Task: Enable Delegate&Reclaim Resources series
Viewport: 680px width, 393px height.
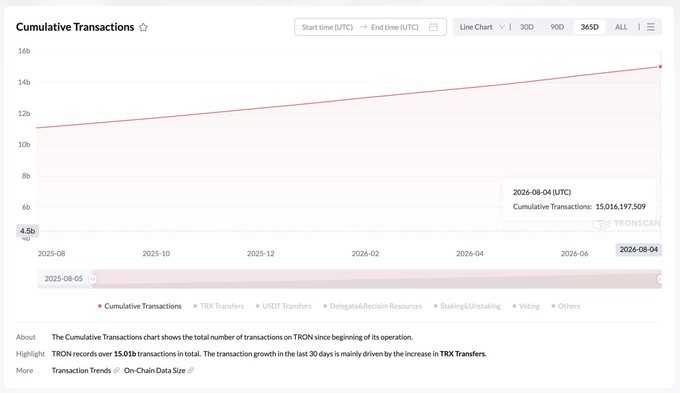Action: point(373,306)
